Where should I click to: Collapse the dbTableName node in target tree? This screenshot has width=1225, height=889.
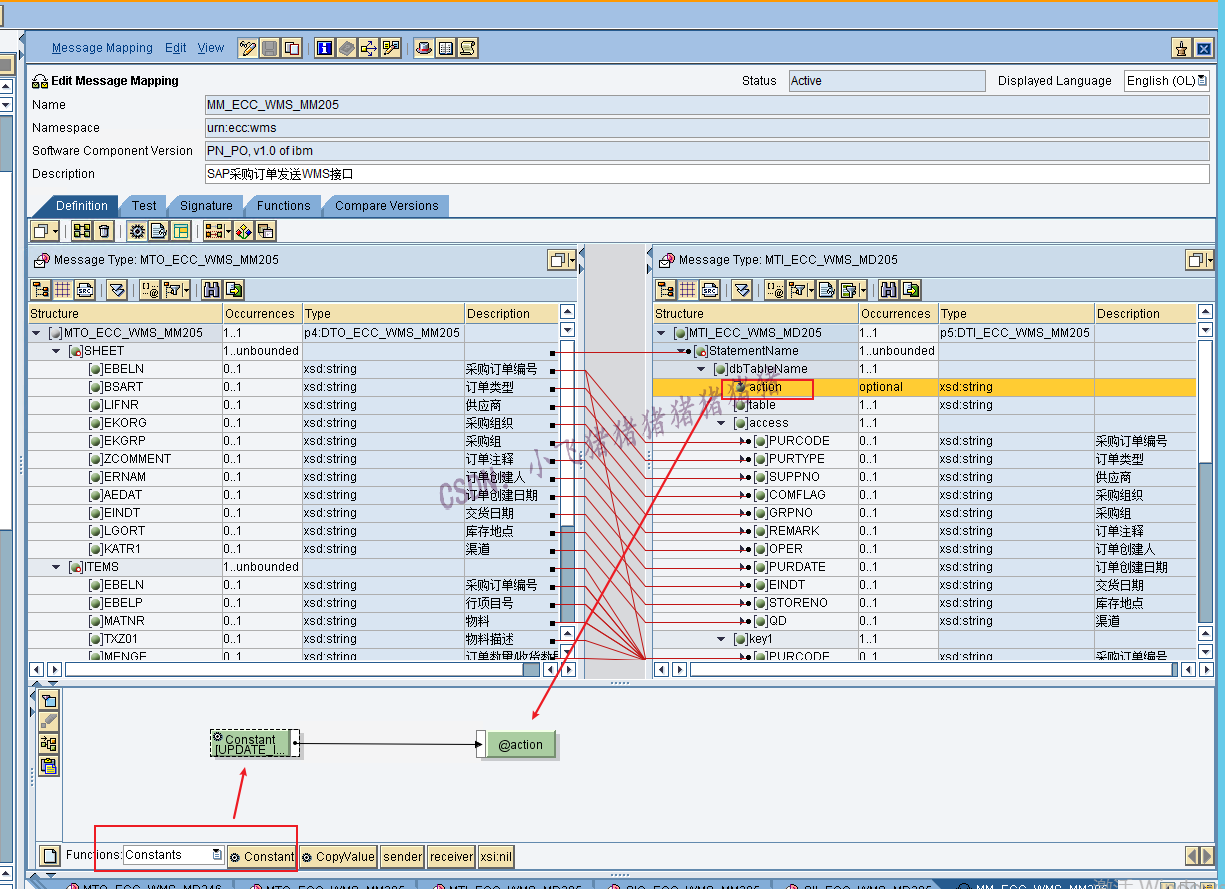(702, 369)
